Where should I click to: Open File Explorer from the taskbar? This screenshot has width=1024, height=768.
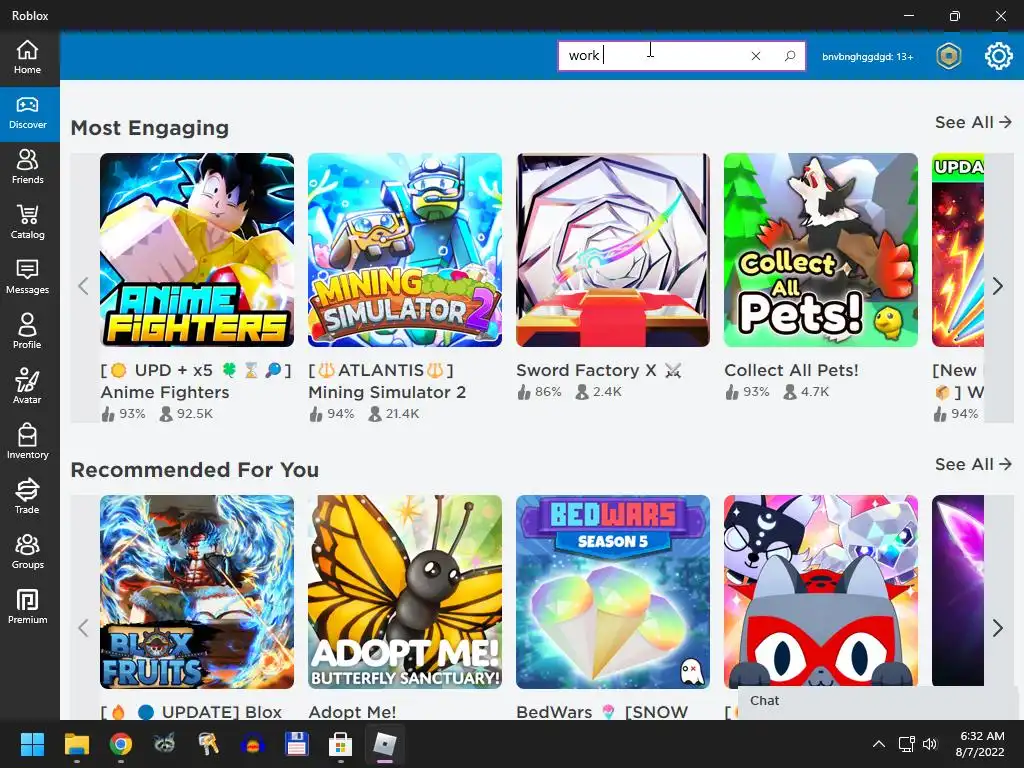pos(76,744)
